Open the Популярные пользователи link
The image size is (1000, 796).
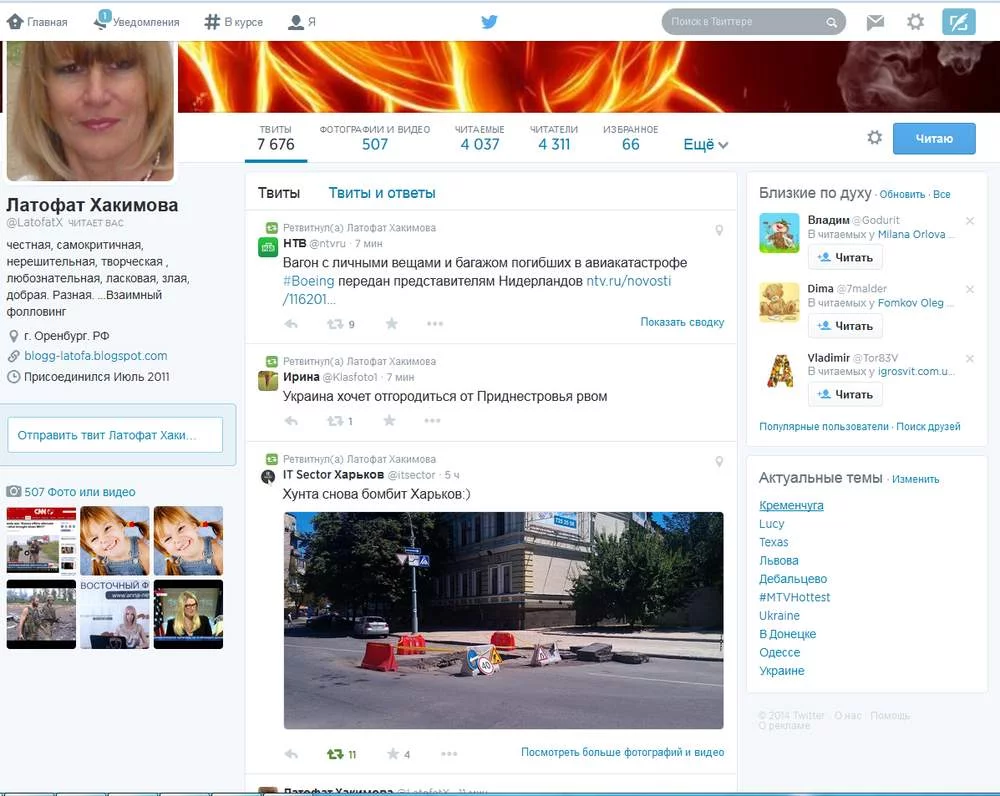point(823,426)
